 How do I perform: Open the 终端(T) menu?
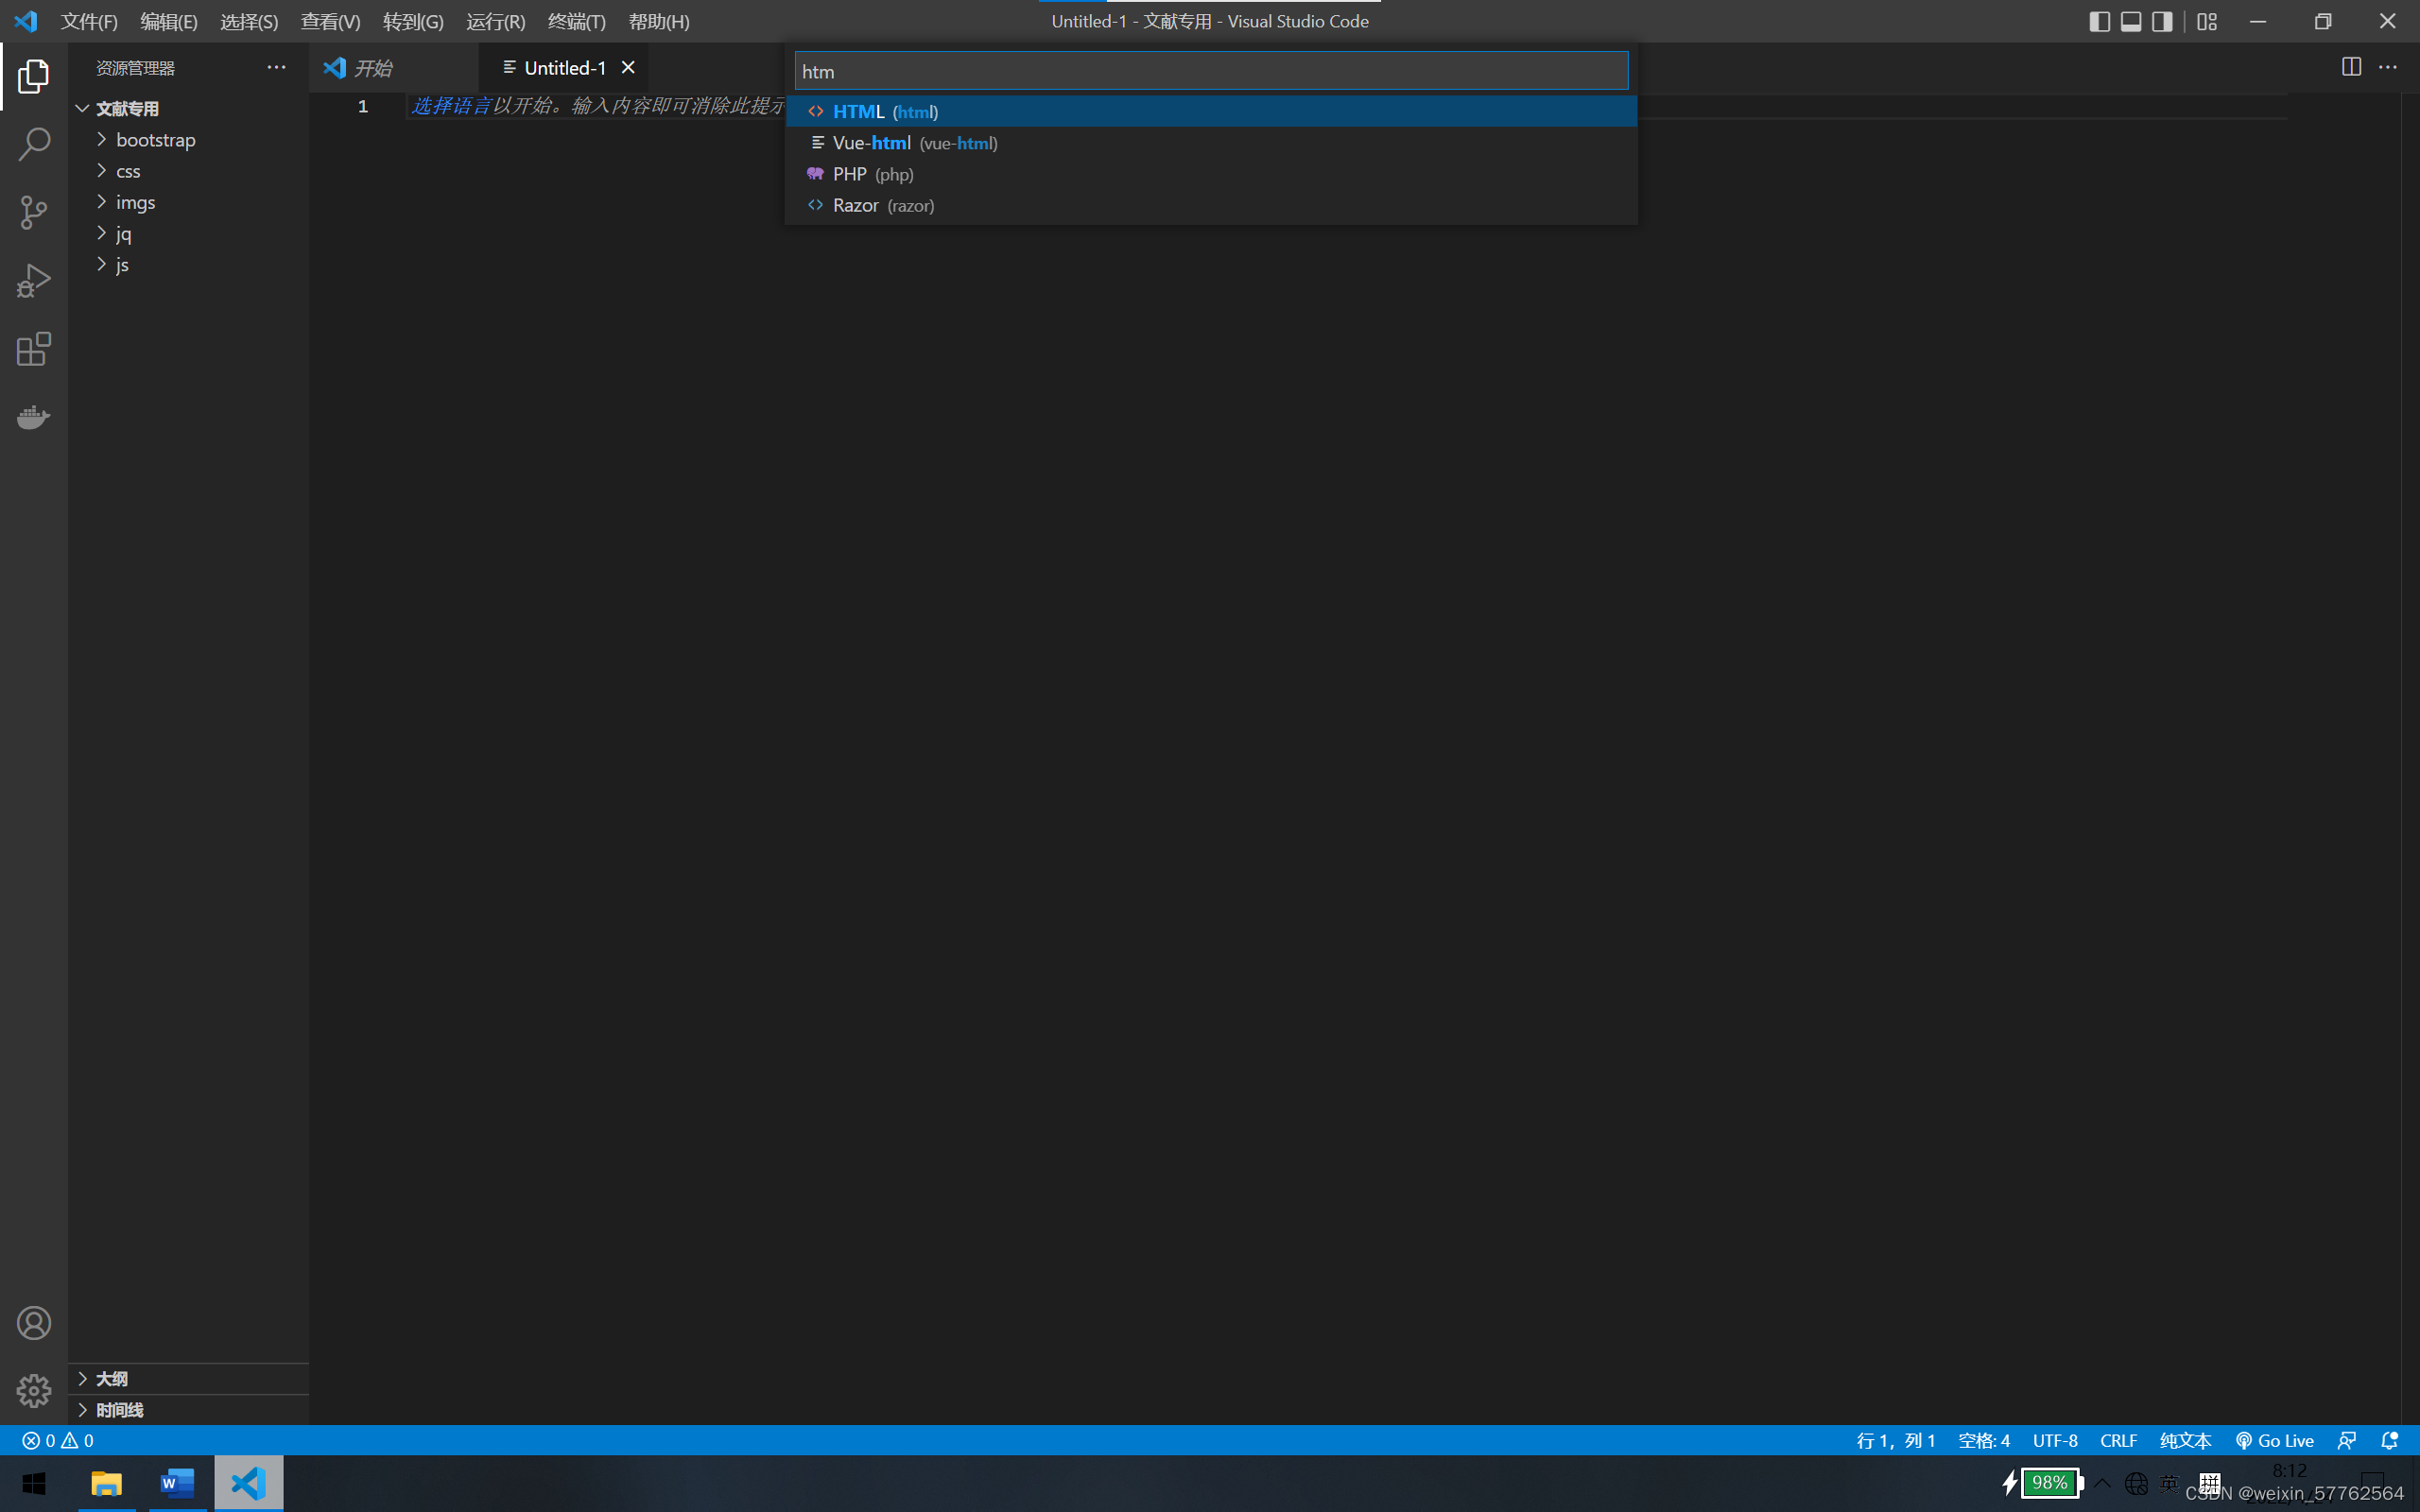pos(576,22)
